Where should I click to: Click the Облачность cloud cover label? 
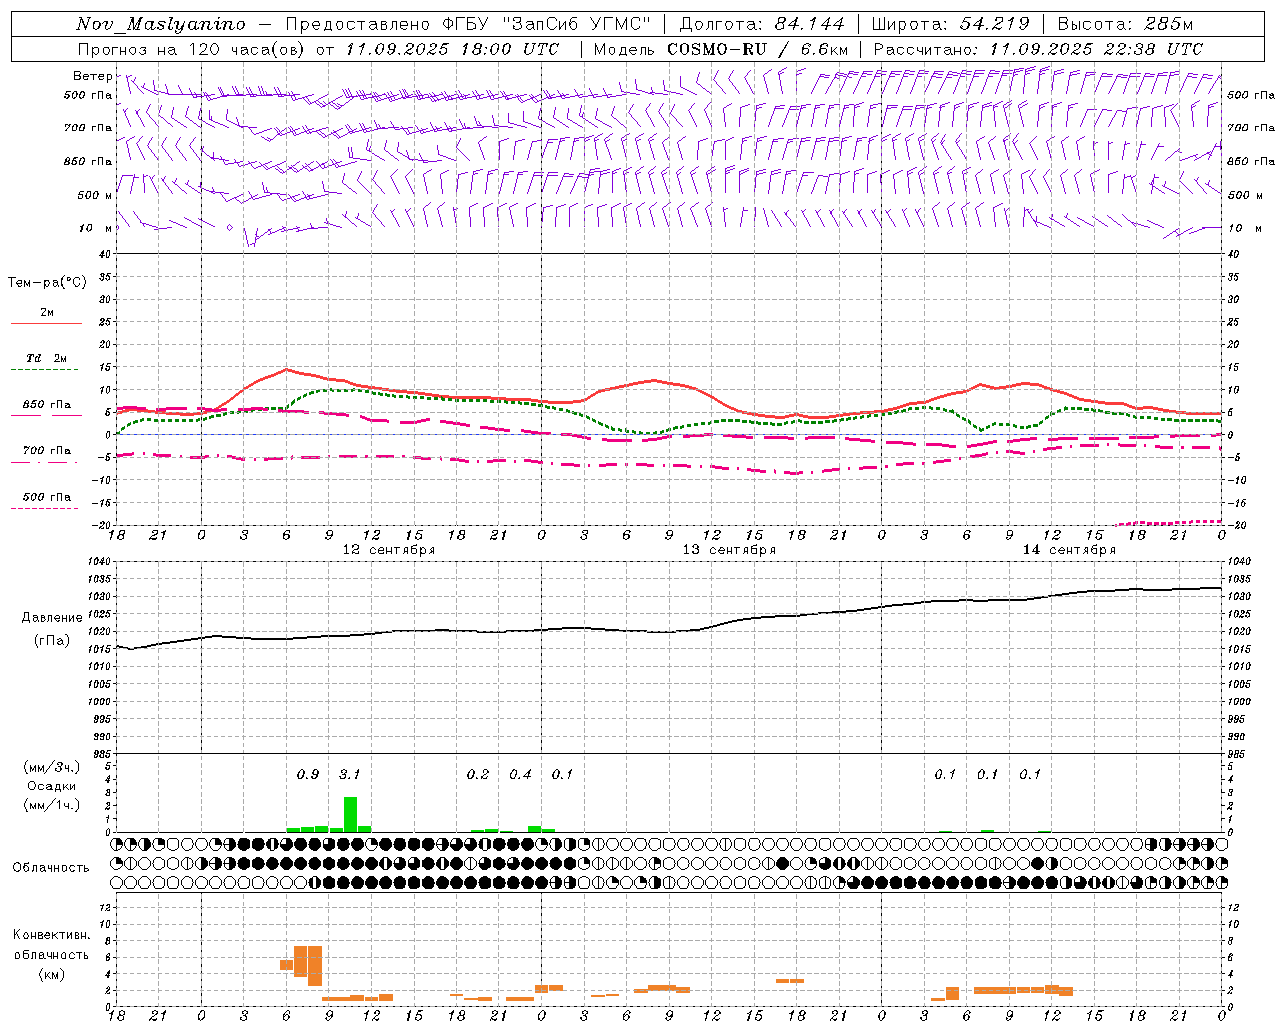click(51, 868)
